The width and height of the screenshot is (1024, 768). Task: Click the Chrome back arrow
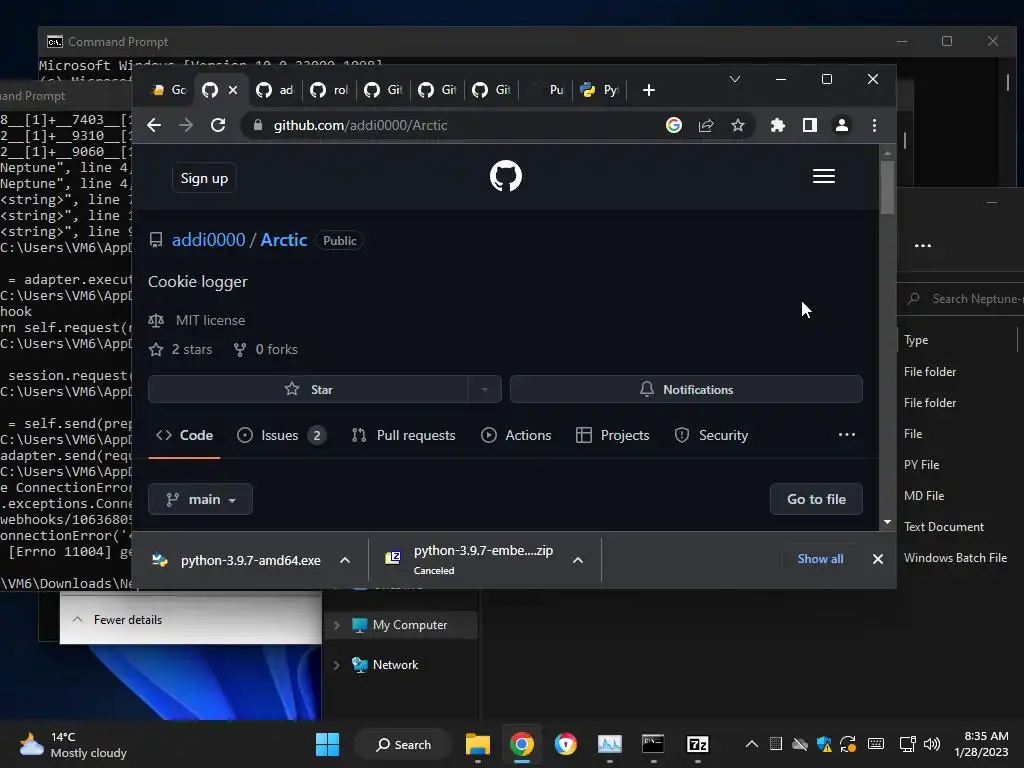(154, 125)
